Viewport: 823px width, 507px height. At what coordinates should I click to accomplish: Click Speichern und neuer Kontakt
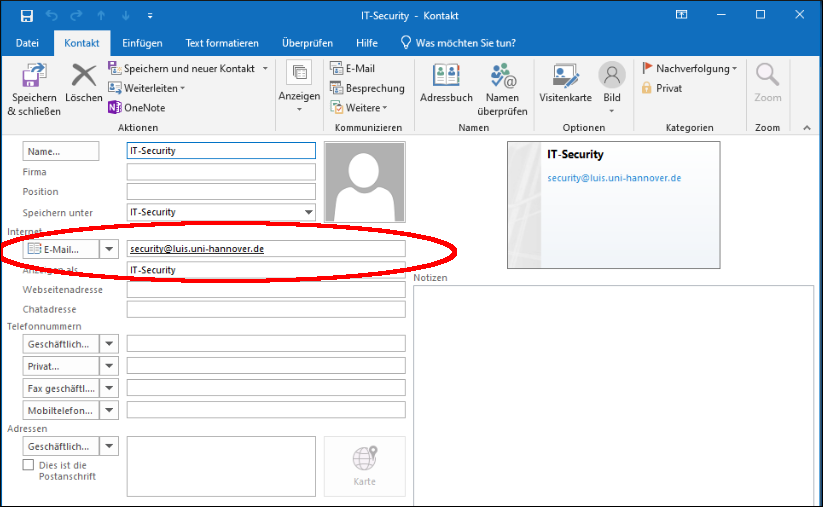coord(182,68)
